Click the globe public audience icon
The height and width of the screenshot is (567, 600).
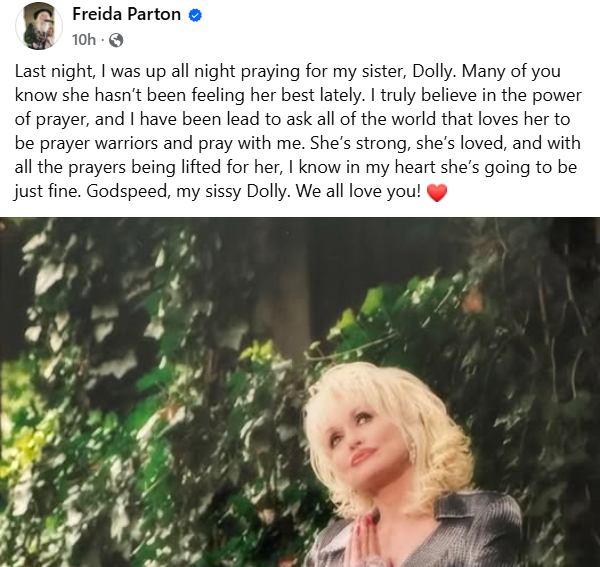[116, 40]
